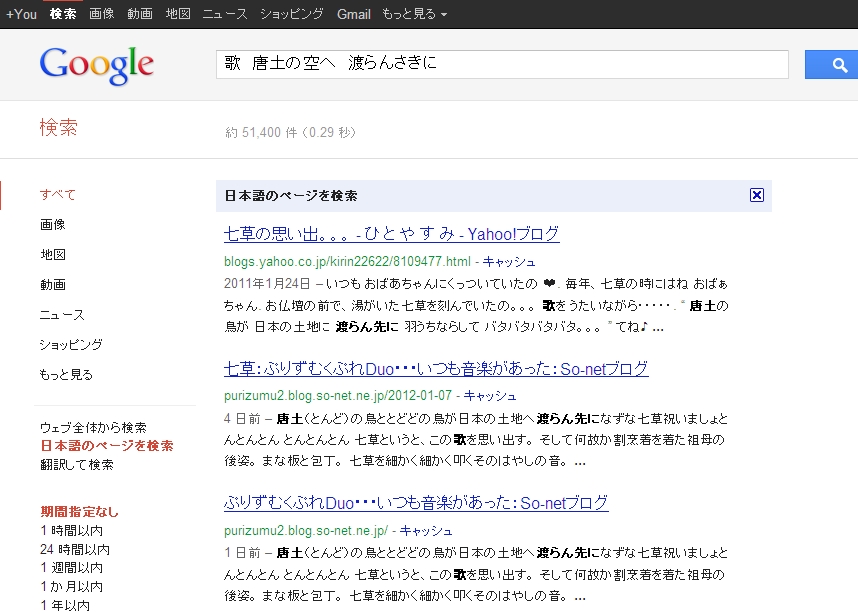858x614 pixels.
Task: Filter results to 1 週間以内
Action: coord(71,568)
